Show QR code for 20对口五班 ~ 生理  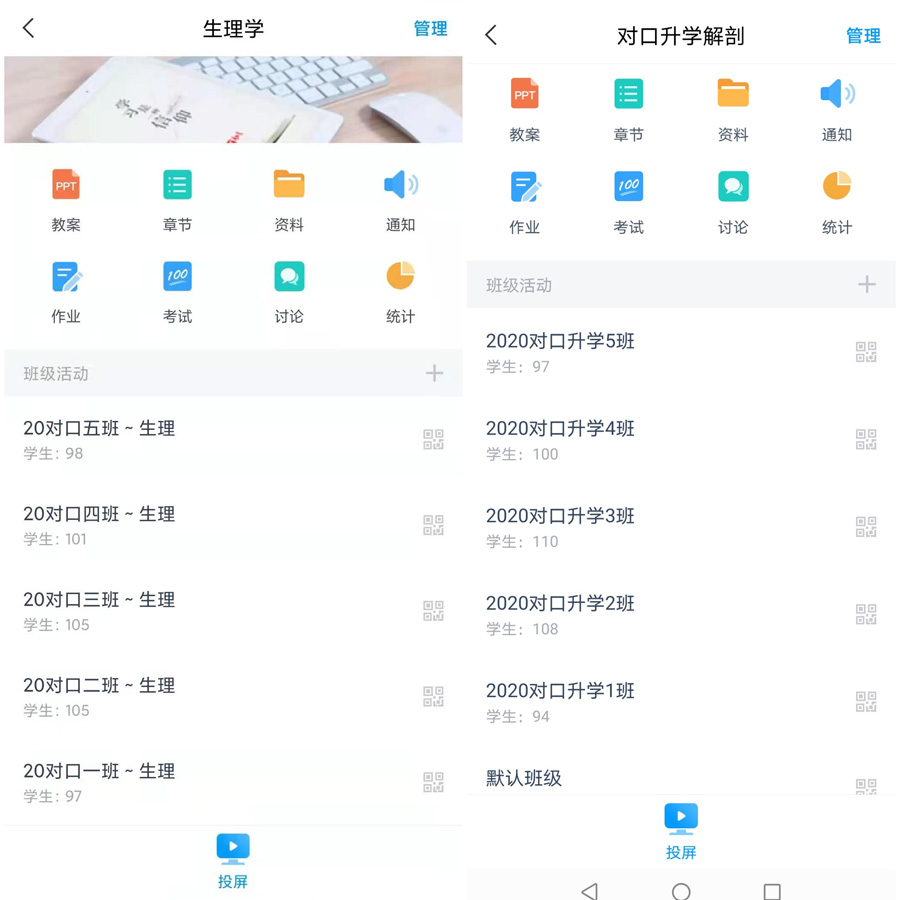(x=433, y=440)
